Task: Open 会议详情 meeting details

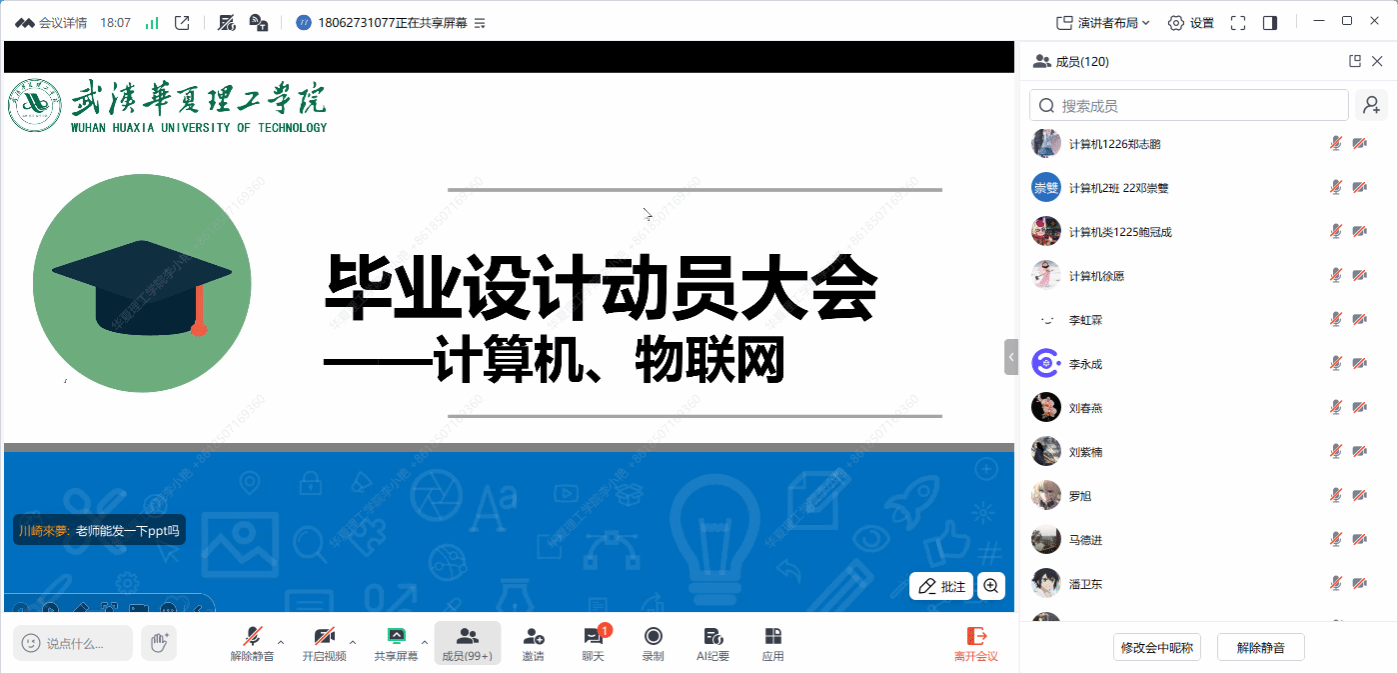Action: point(51,23)
